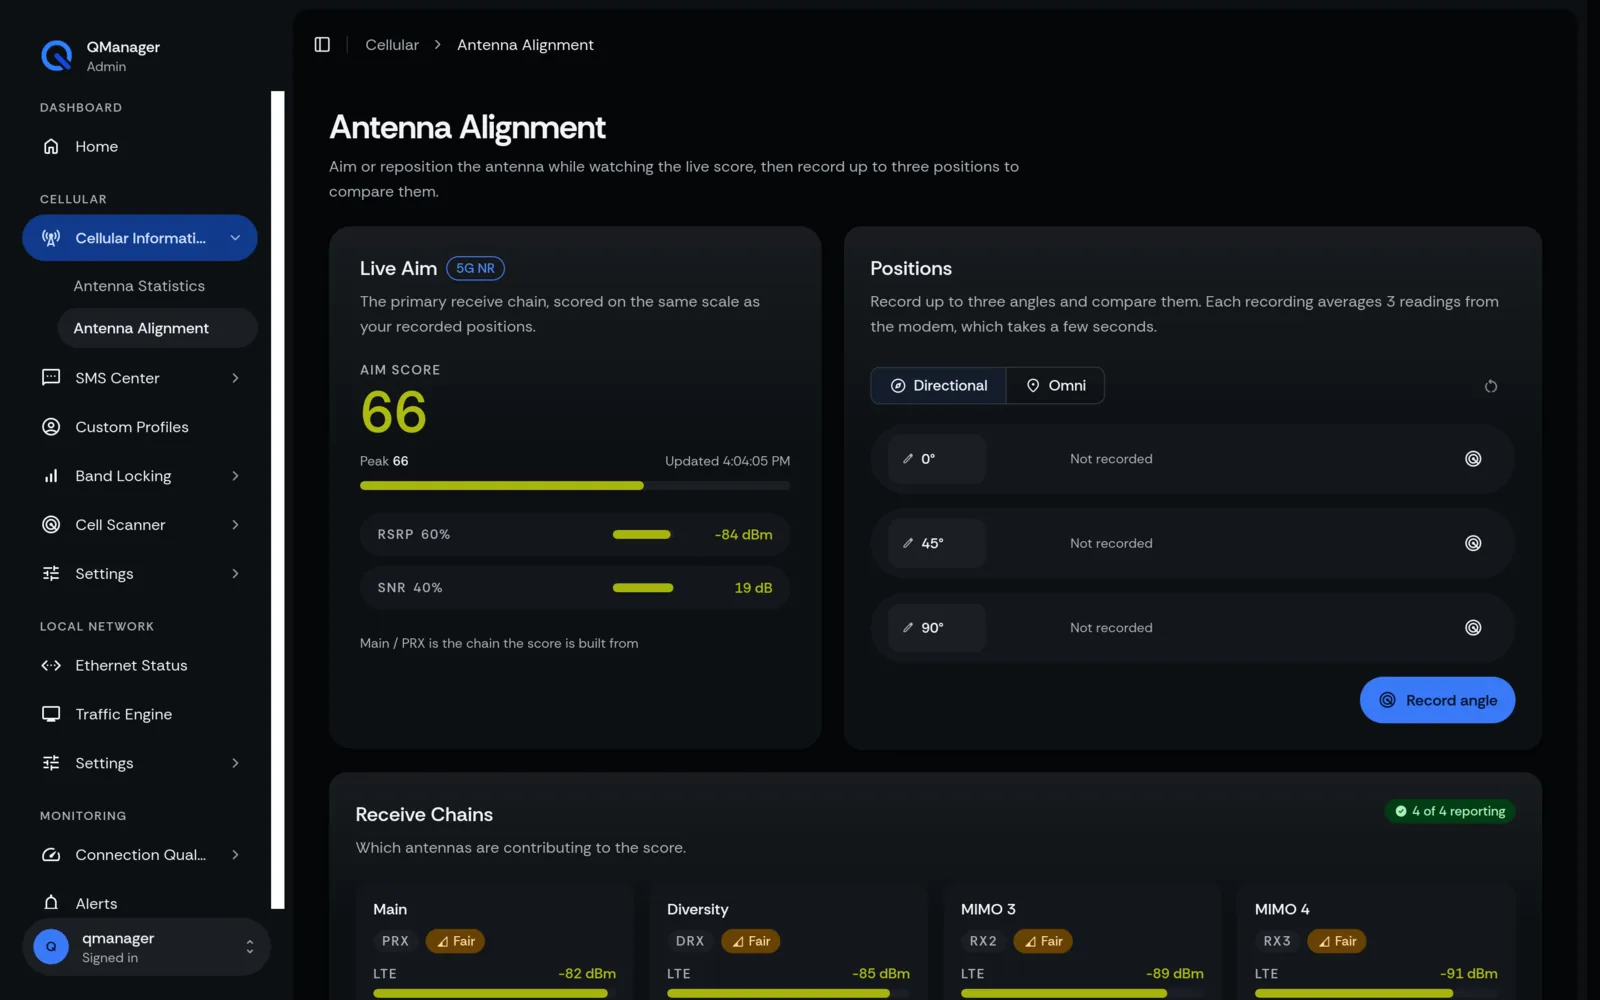Open Antenna Statistics page
The width and height of the screenshot is (1600, 1000).
click(x=139, y=286)
